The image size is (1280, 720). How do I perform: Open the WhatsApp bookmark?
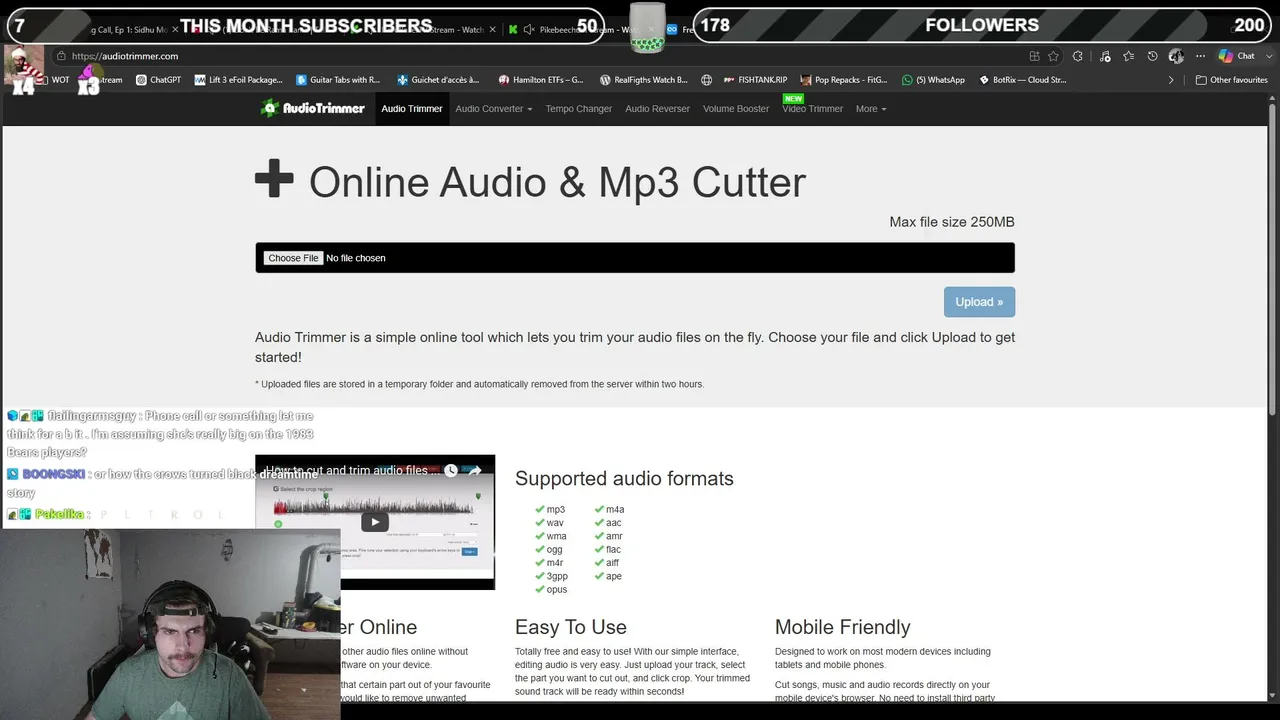click(933, 80)
